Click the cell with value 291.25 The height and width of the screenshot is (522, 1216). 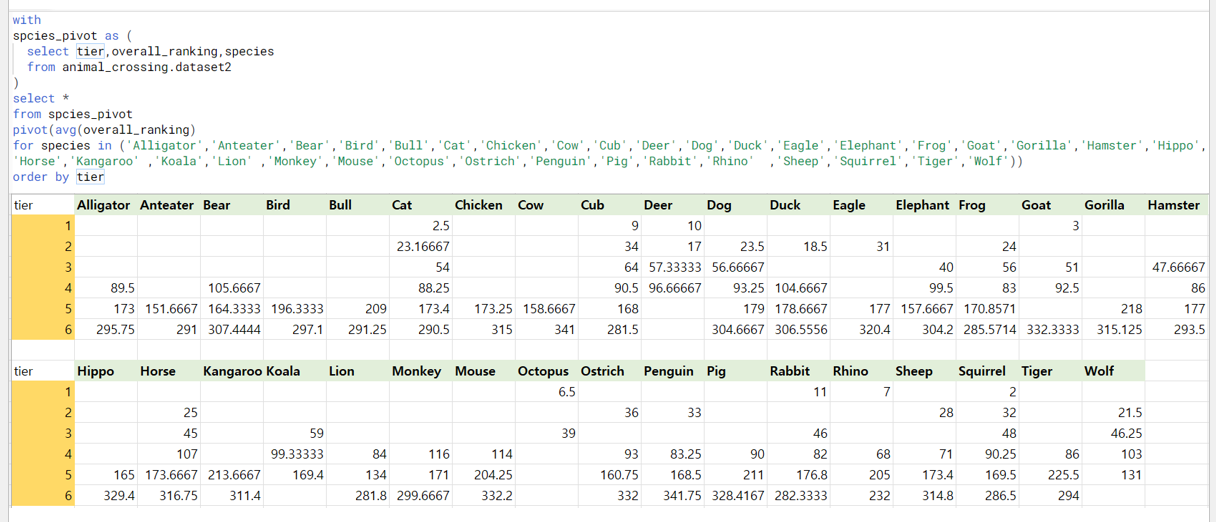click(x=367, y=329)
